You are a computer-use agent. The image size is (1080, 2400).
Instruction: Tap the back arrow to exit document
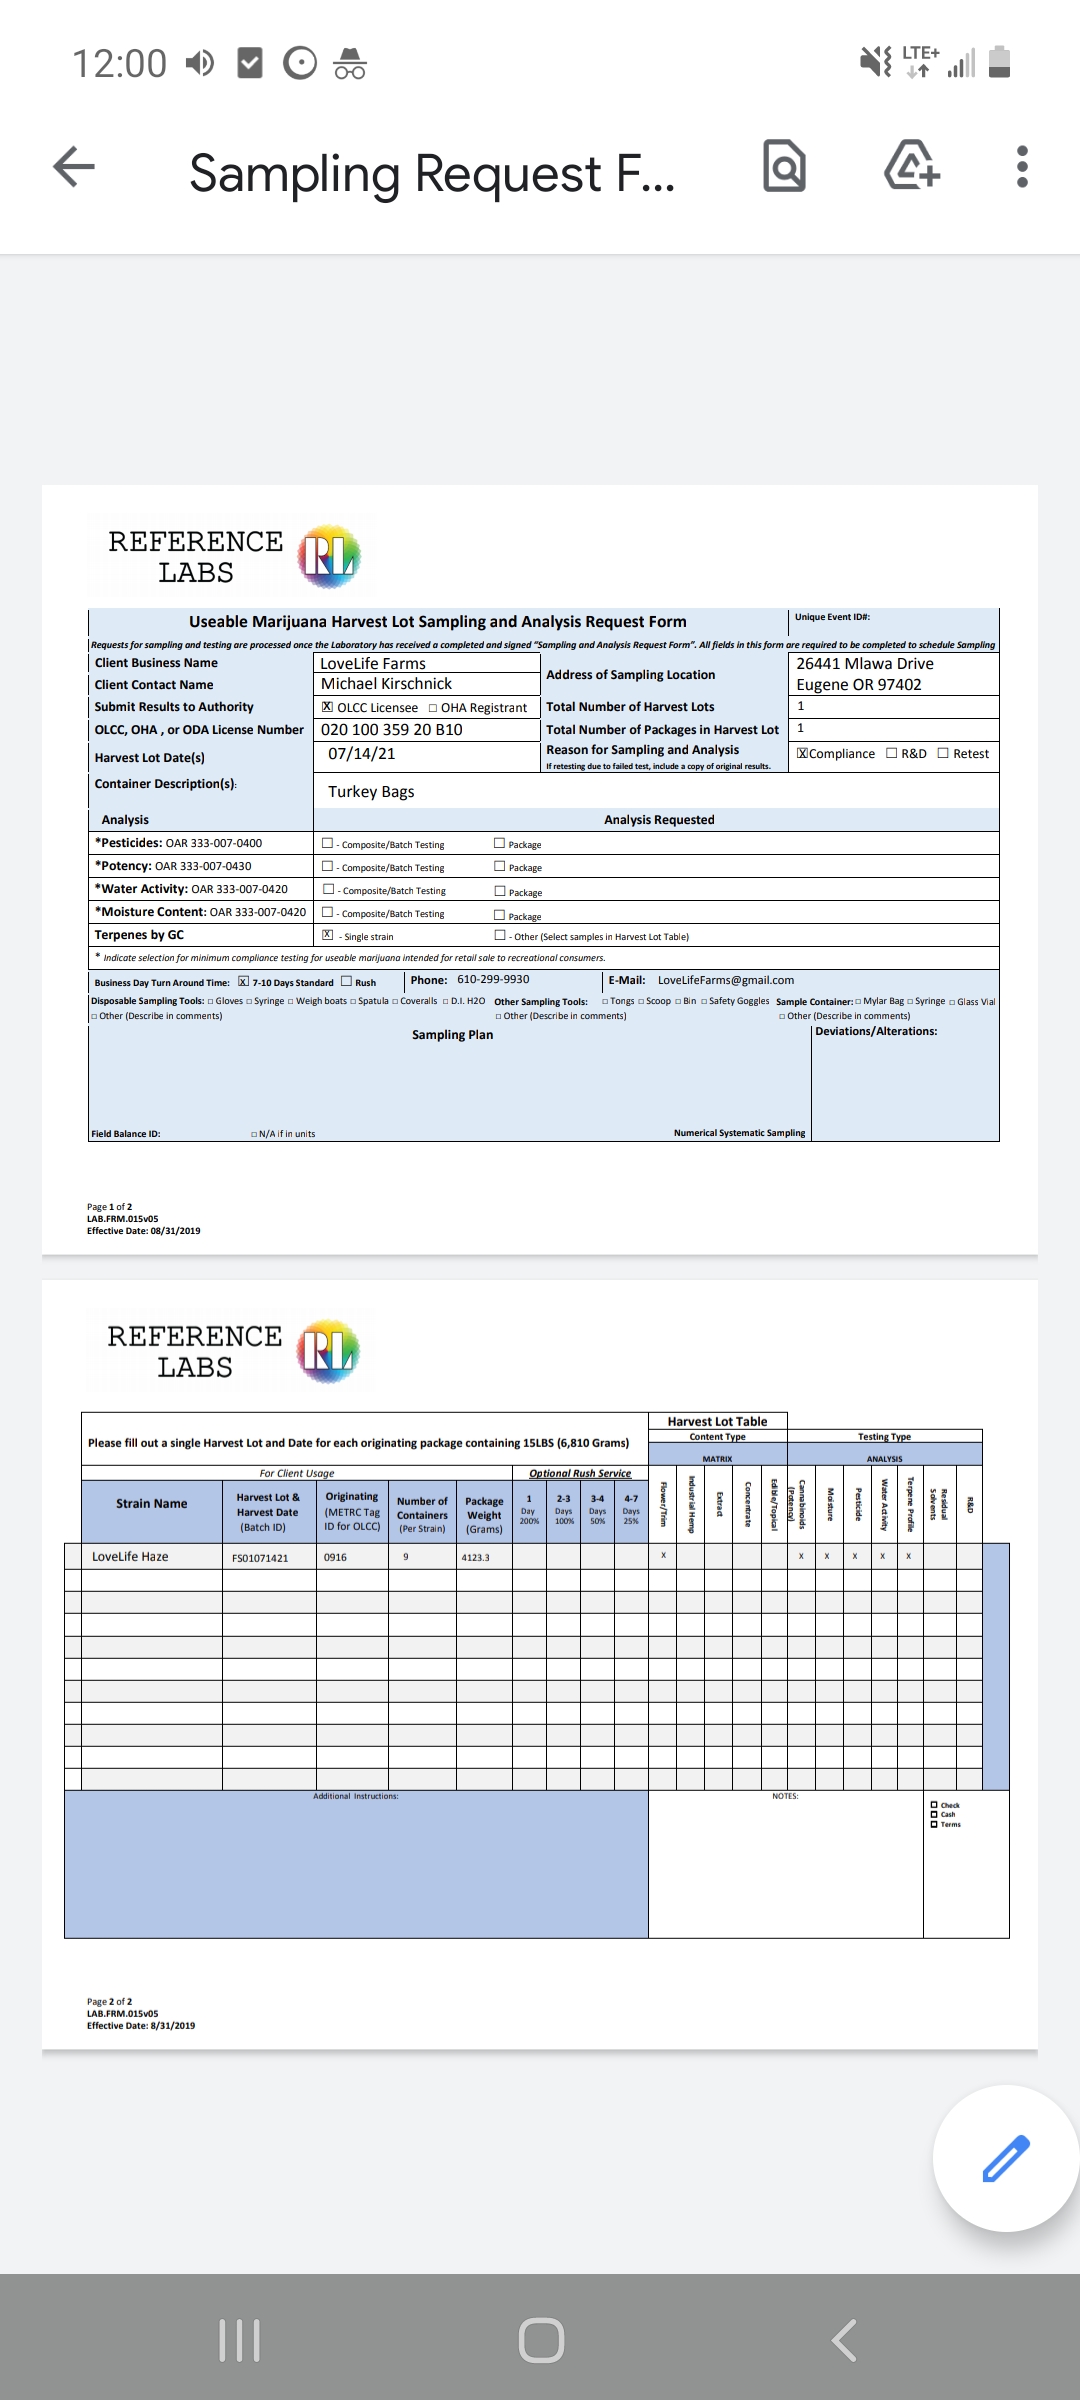[x=74, y=167]
